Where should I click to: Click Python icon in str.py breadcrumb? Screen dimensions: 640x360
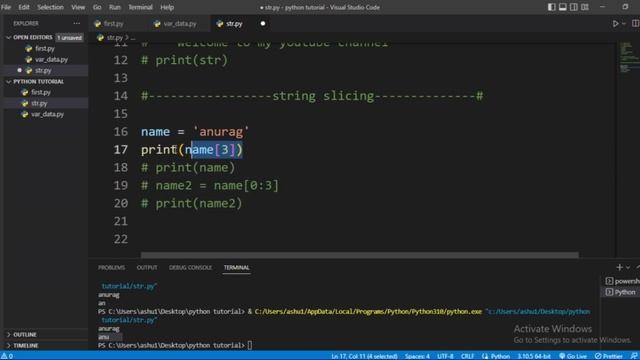[x=100, y=38]
